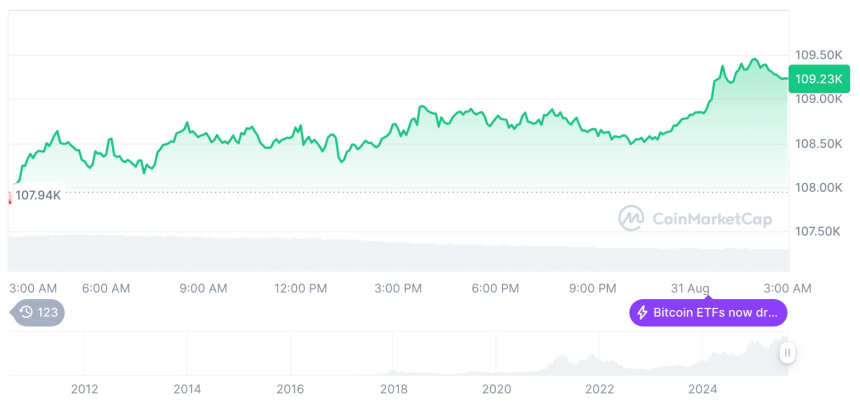Jump to 2018 in the range navigator
Screen dimensions: 860x401
pos(393,389)
